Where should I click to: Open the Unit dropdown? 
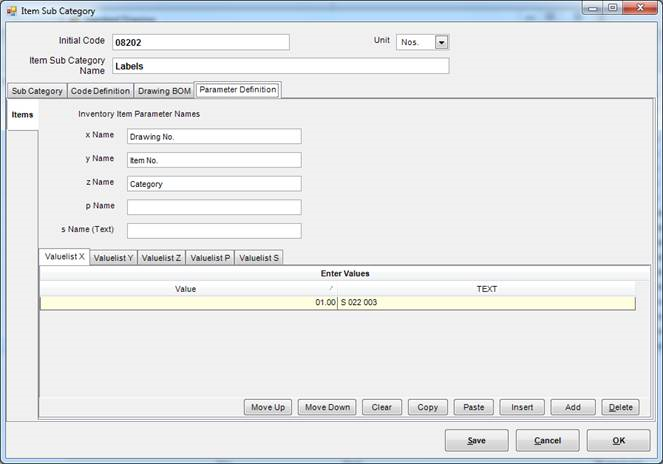coord(441,42)
